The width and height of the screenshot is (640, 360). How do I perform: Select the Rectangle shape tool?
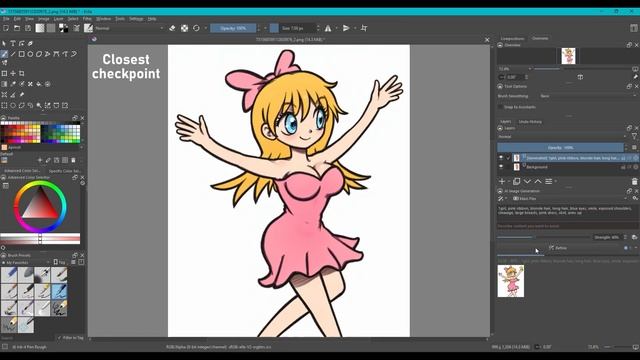click(x=22, y=54)
